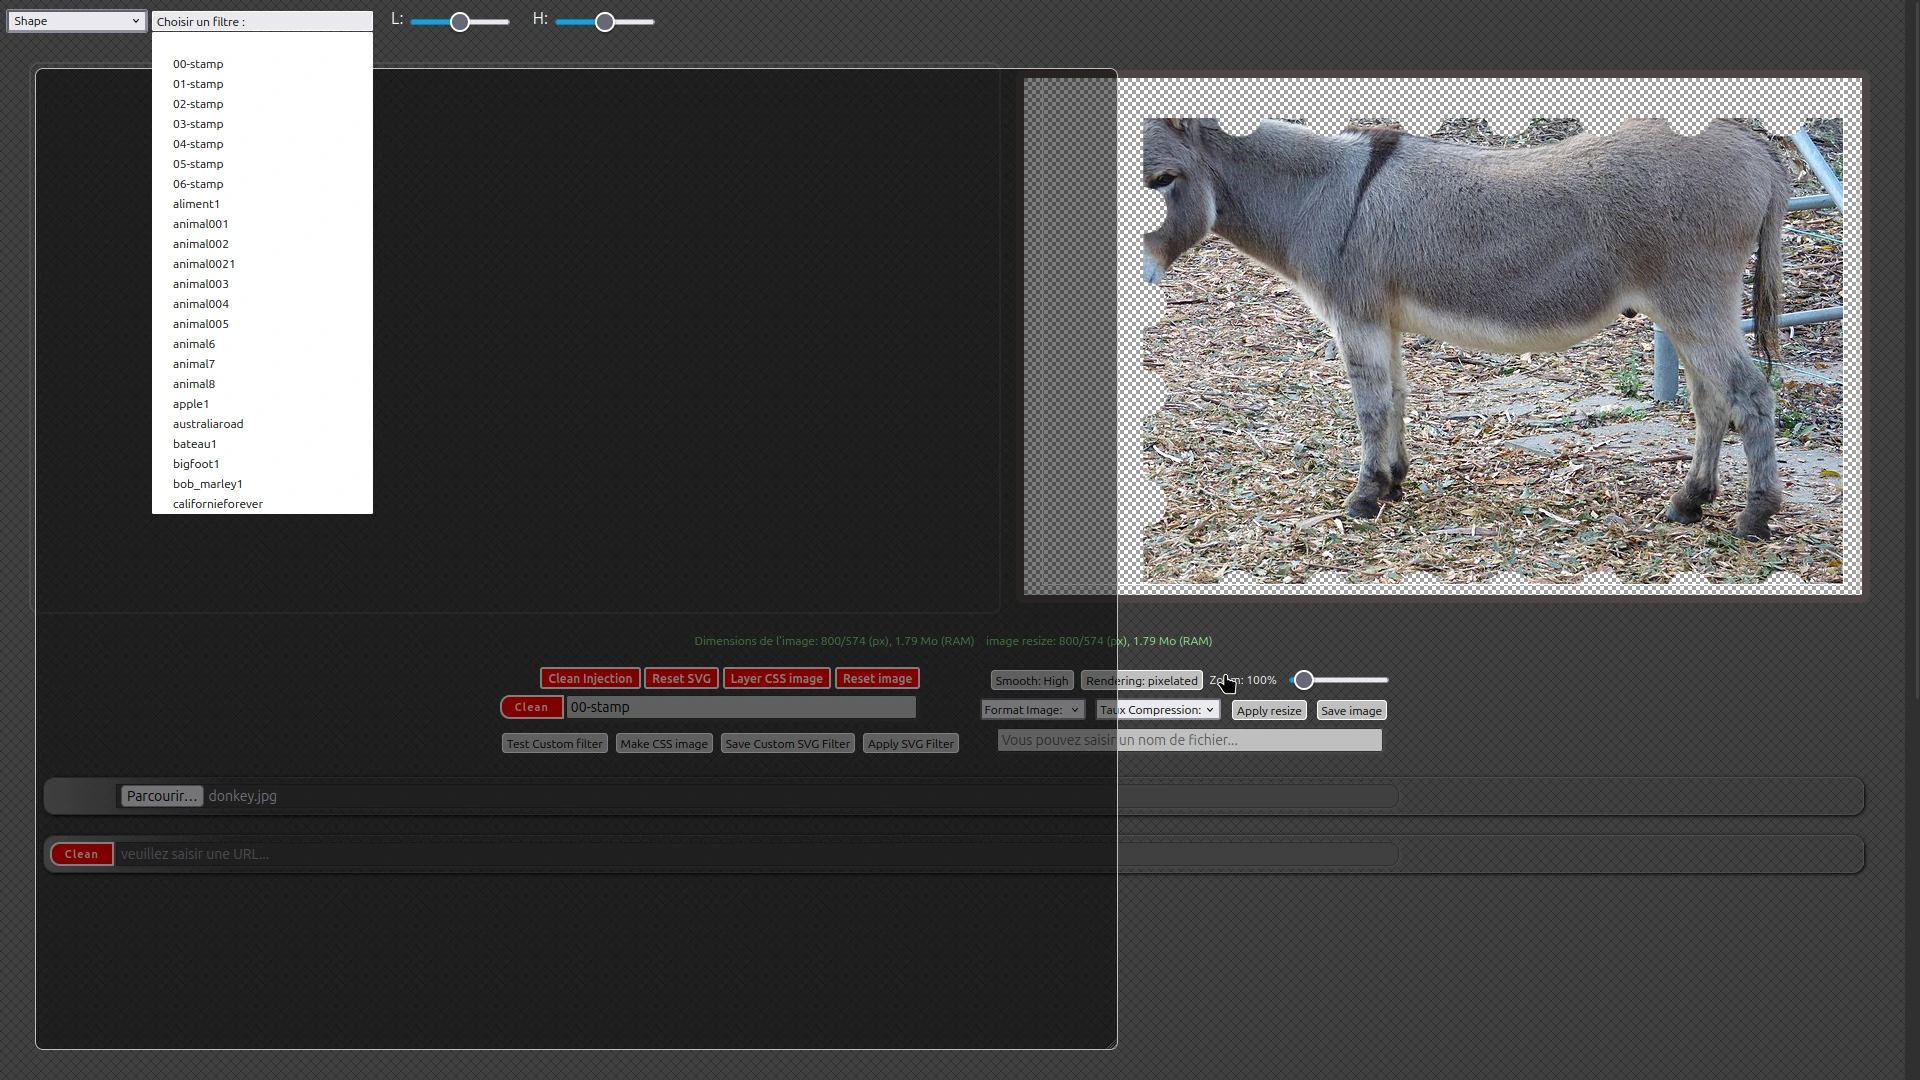Viewport: 1920px width, 1080px height.
Task: Open the Choisir un filtre dropdown
Action: 262,21
